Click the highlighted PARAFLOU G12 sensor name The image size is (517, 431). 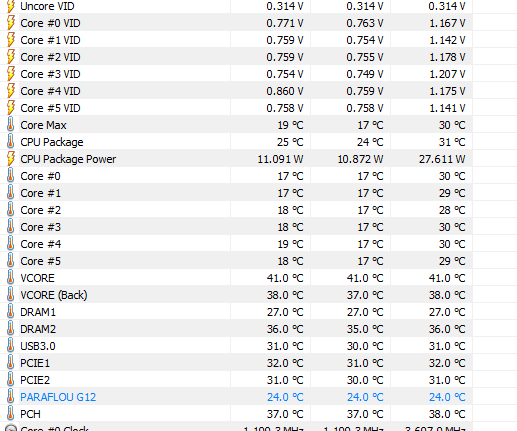pos(58,397)
